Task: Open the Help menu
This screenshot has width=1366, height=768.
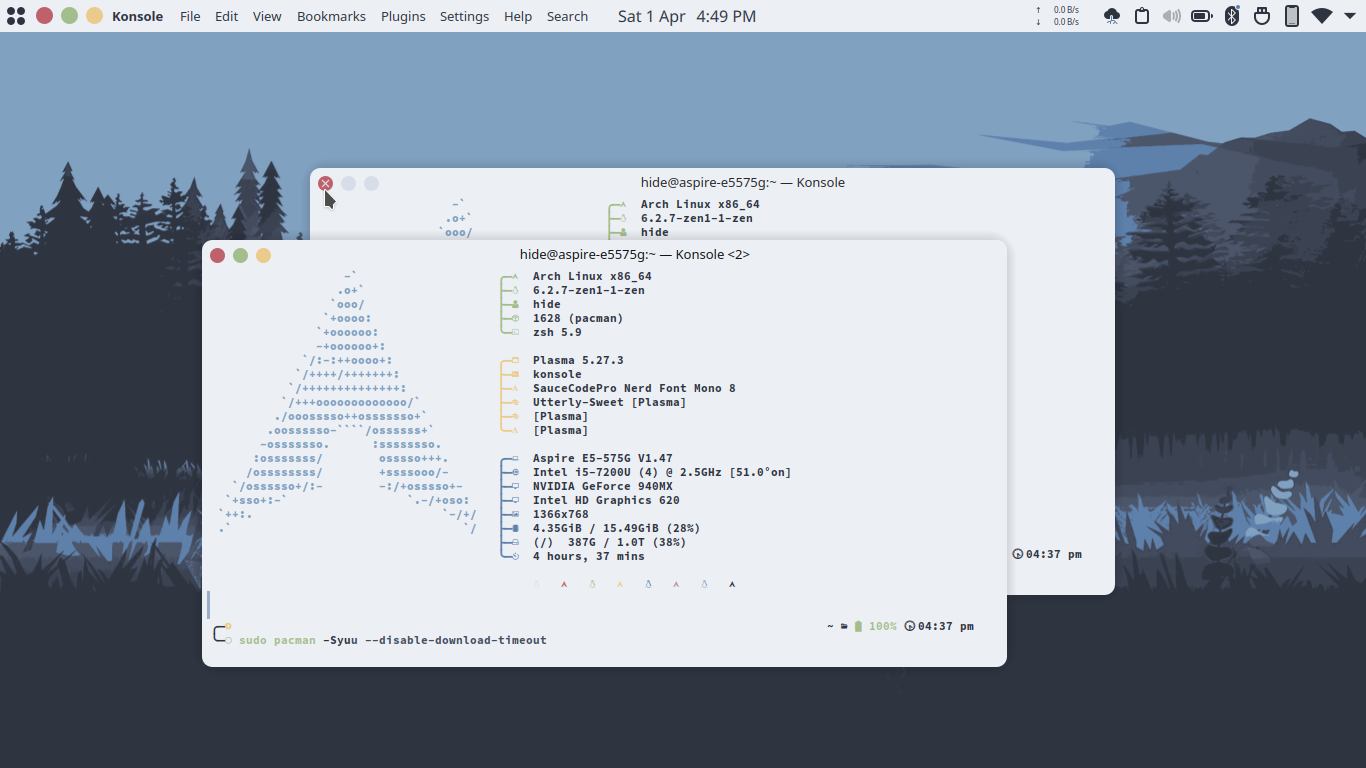Action: click(518, 16)
